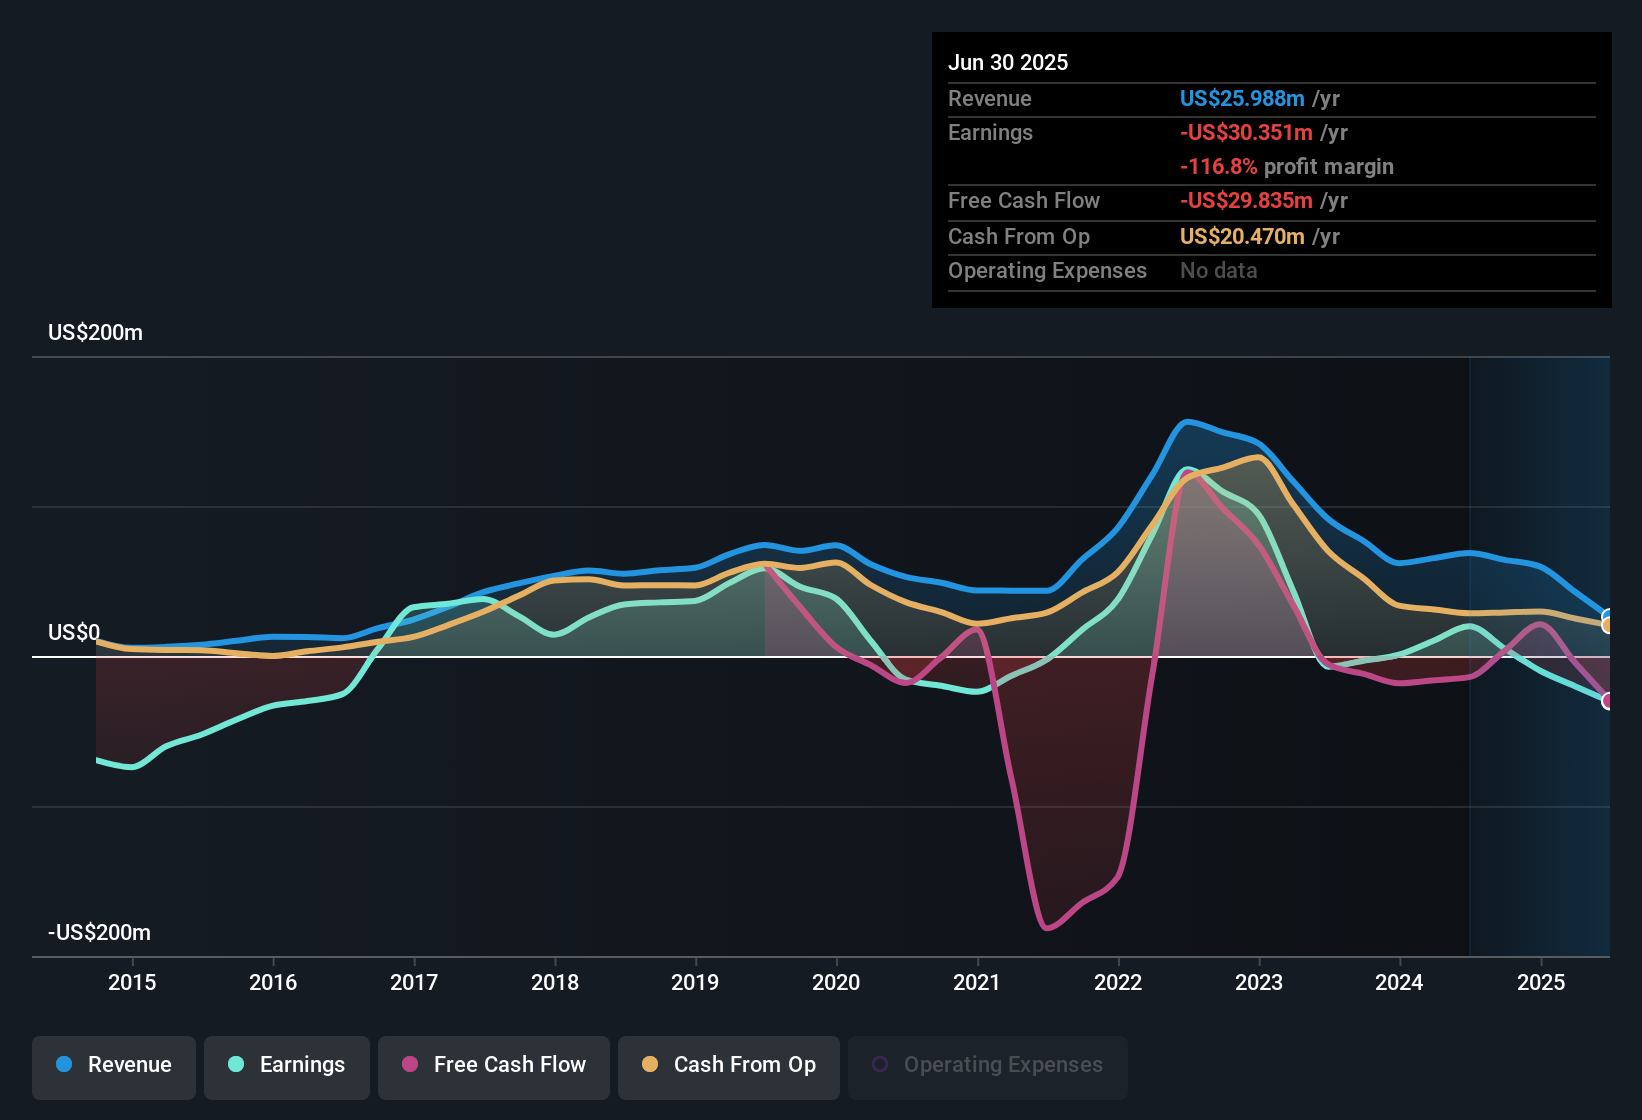Click the Jun 30 2025 tooltip header

click(x=1008, y=62)
